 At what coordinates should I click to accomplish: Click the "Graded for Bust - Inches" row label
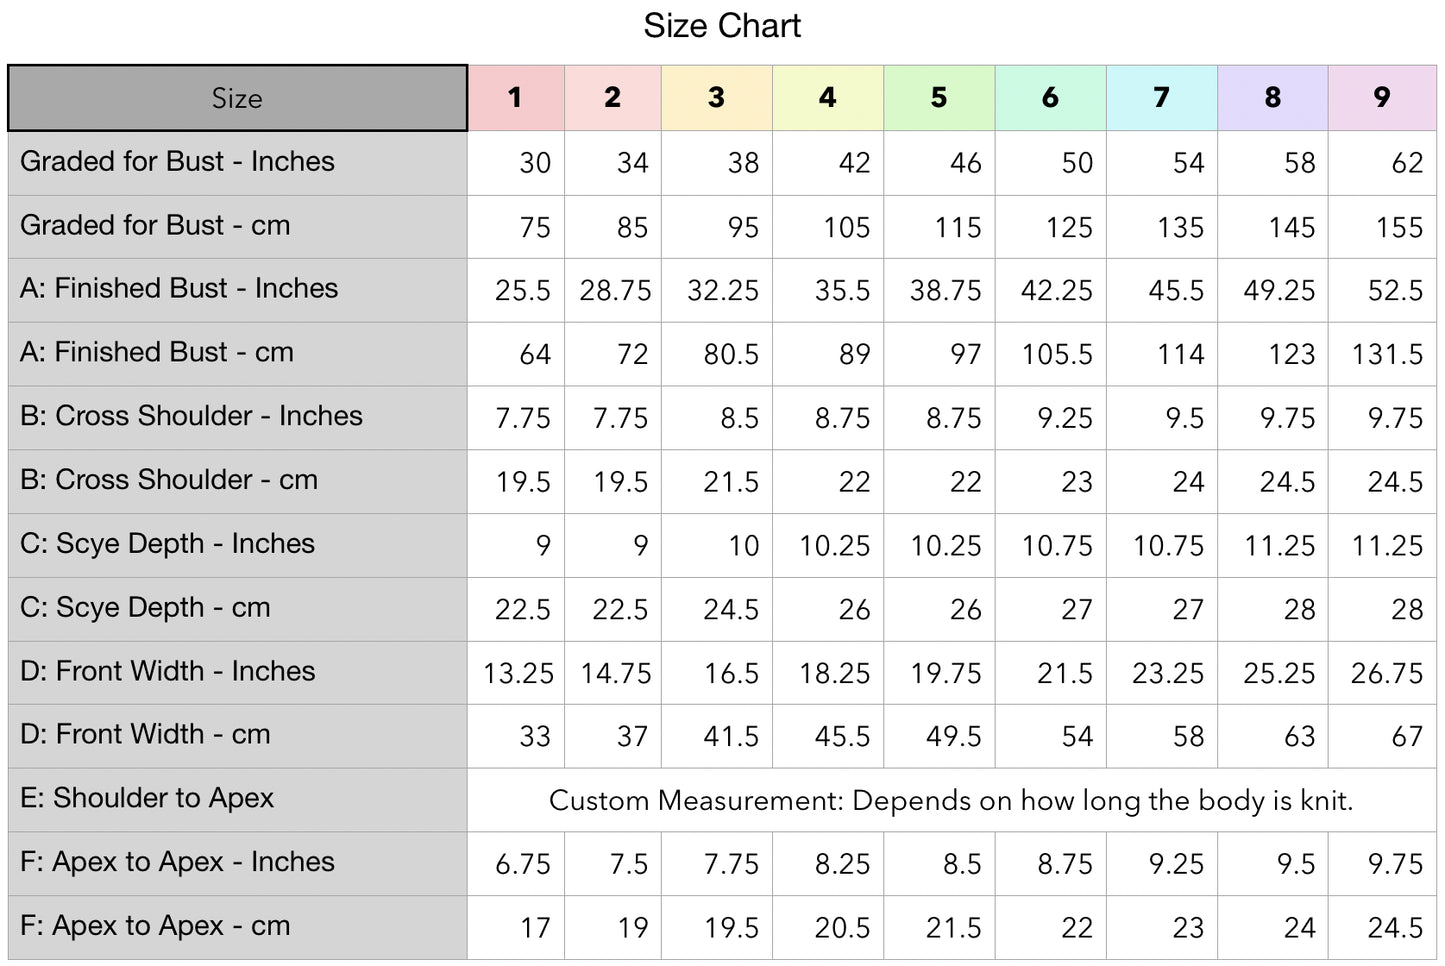pyautogui.click(x=177, y=162)
